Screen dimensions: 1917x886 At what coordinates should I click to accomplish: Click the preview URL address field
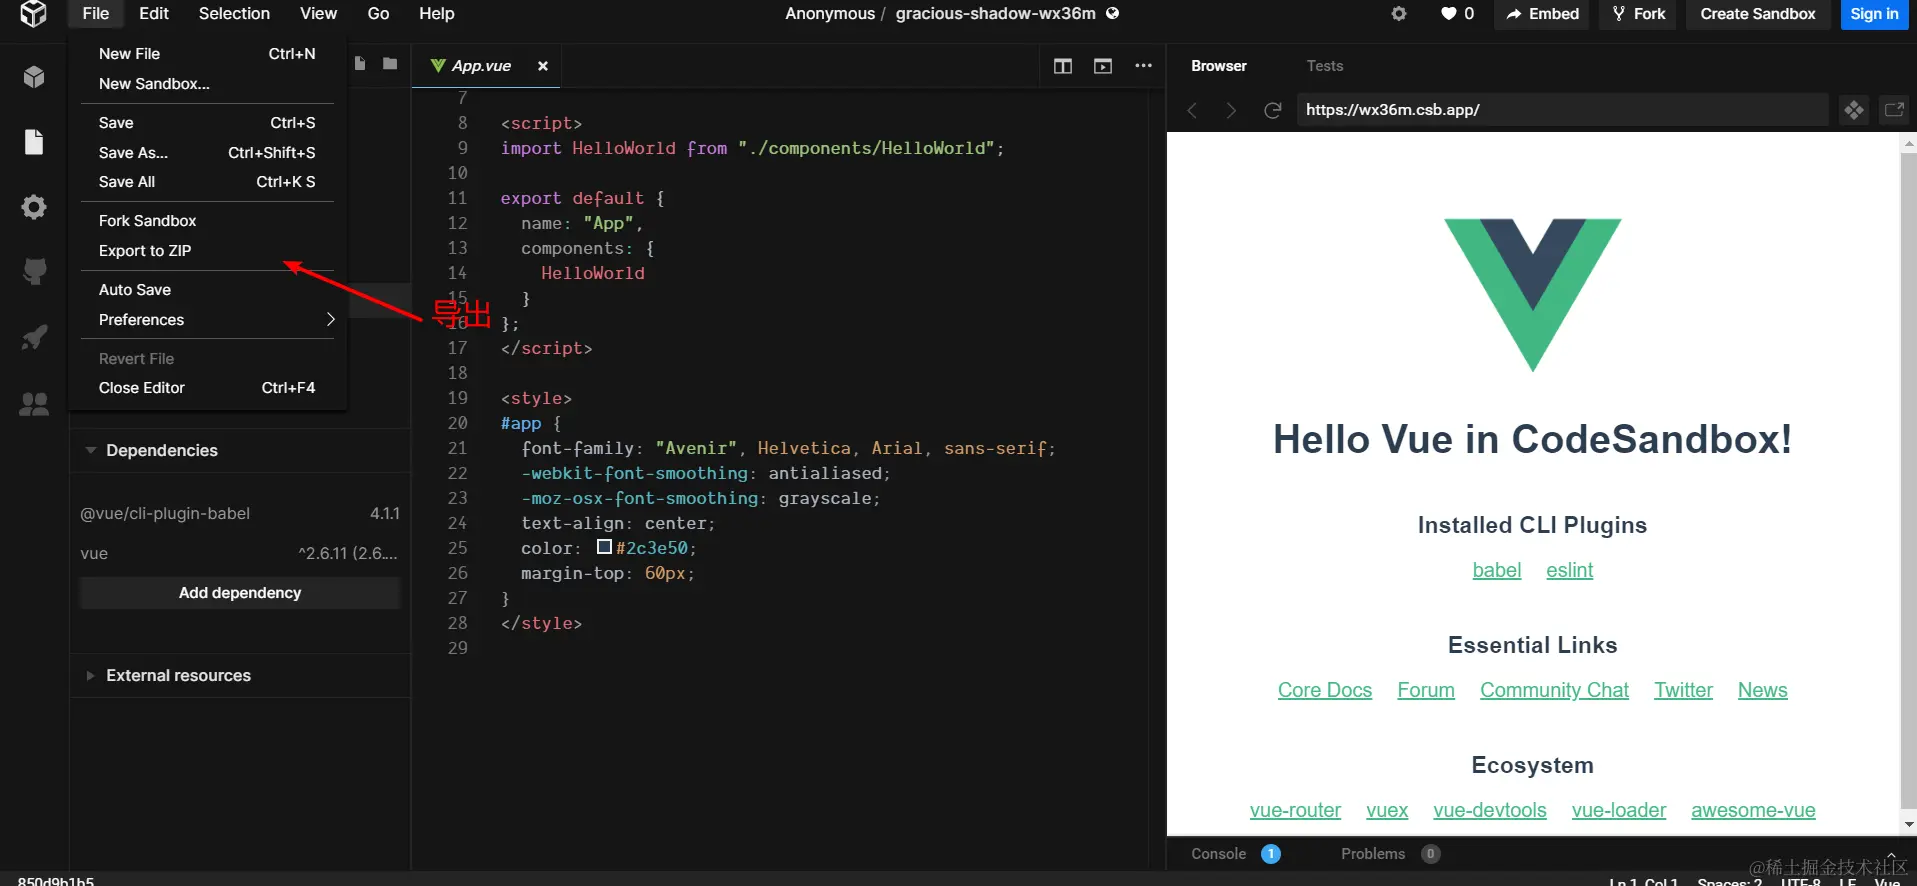[x=1562, y=110]
